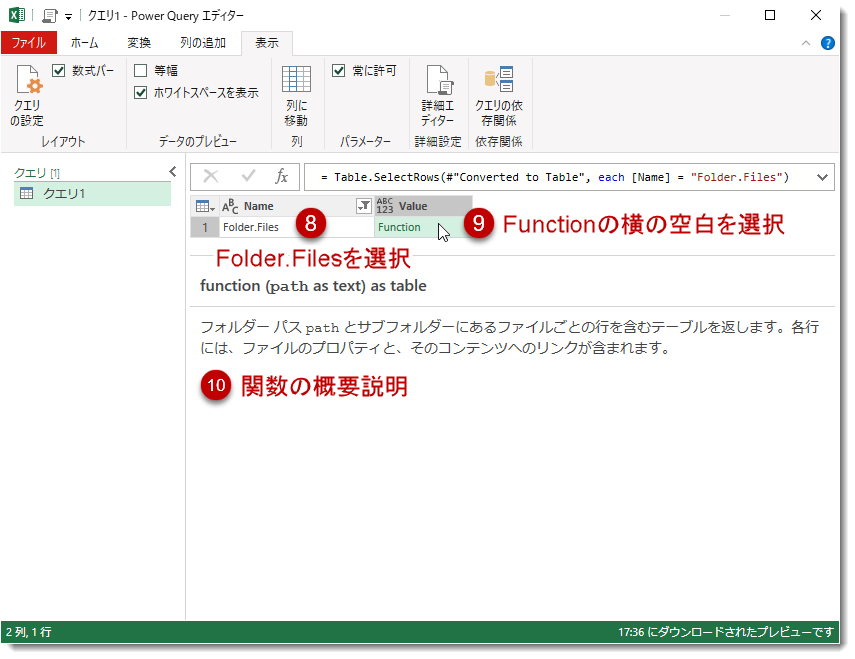Open the 詳細エディター (Advanced Editor)
The width and height of the screenshot is (855, 659).
(x=439, y=90)
